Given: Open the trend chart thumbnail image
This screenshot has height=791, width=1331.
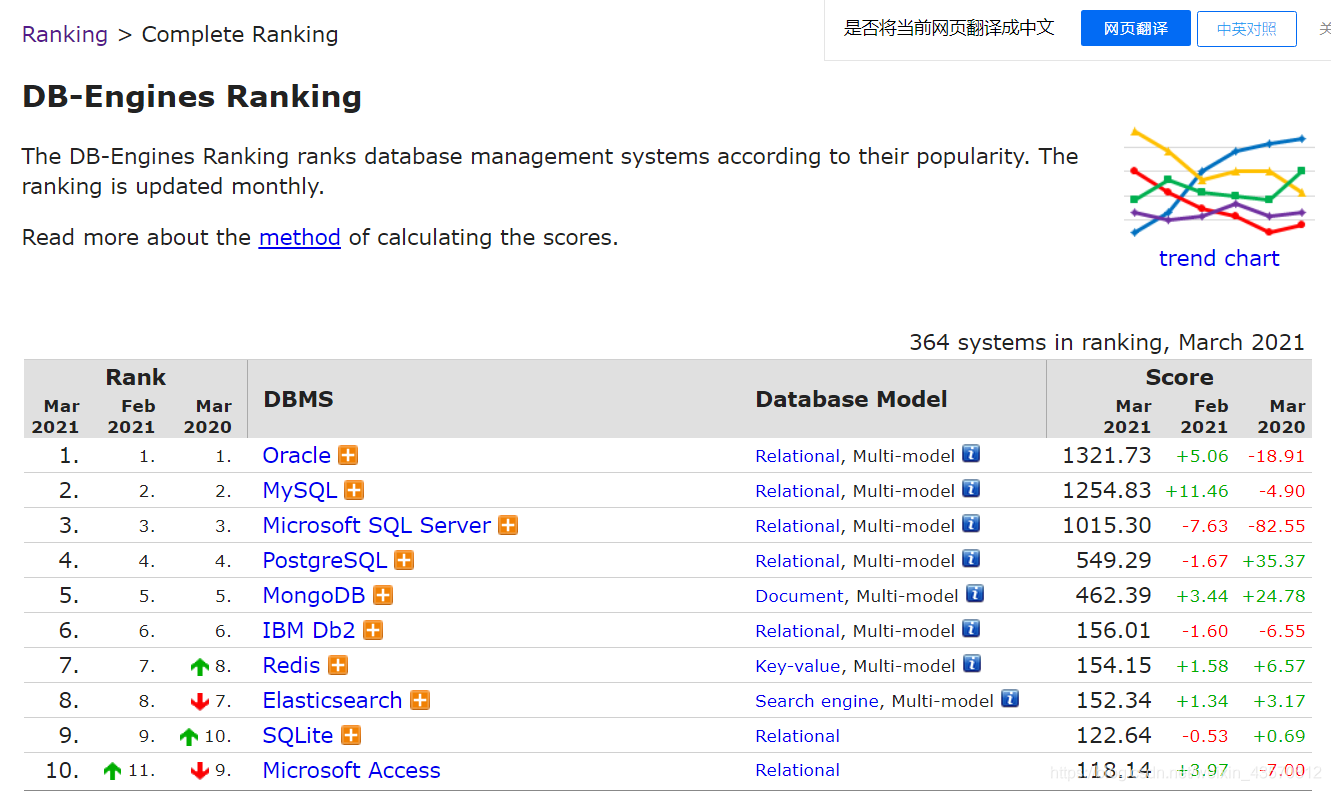Looking at the screenshot, I should (1218, 182).
